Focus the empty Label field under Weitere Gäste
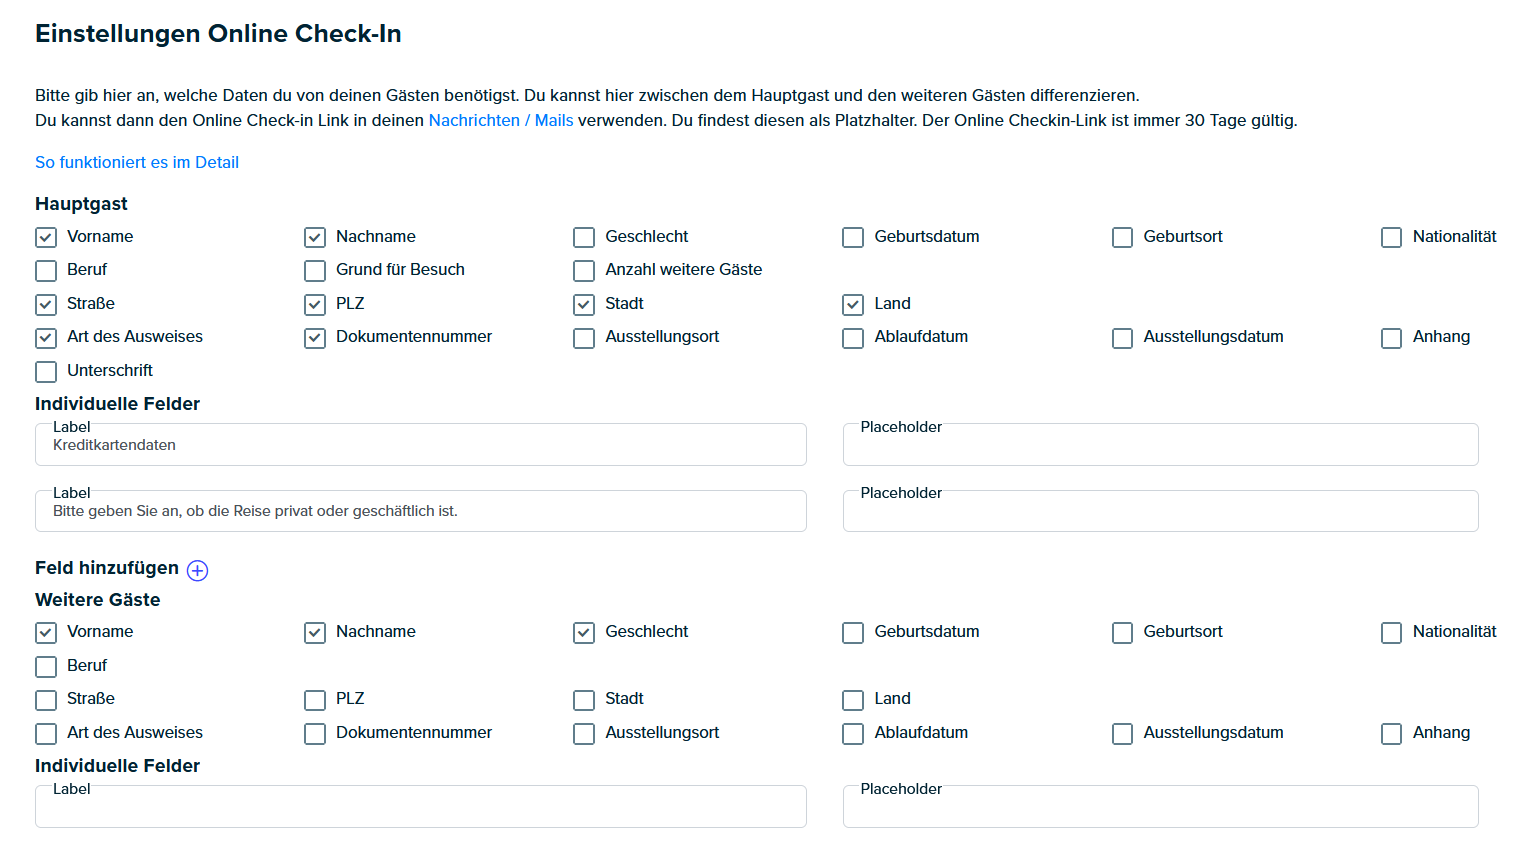The width and height of the screenshot is (1530, 841). point(421,806)
